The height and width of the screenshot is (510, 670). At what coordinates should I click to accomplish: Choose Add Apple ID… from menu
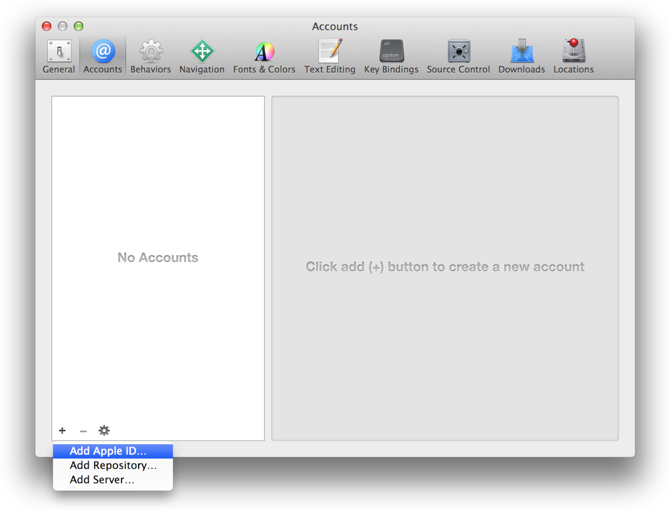113,451
